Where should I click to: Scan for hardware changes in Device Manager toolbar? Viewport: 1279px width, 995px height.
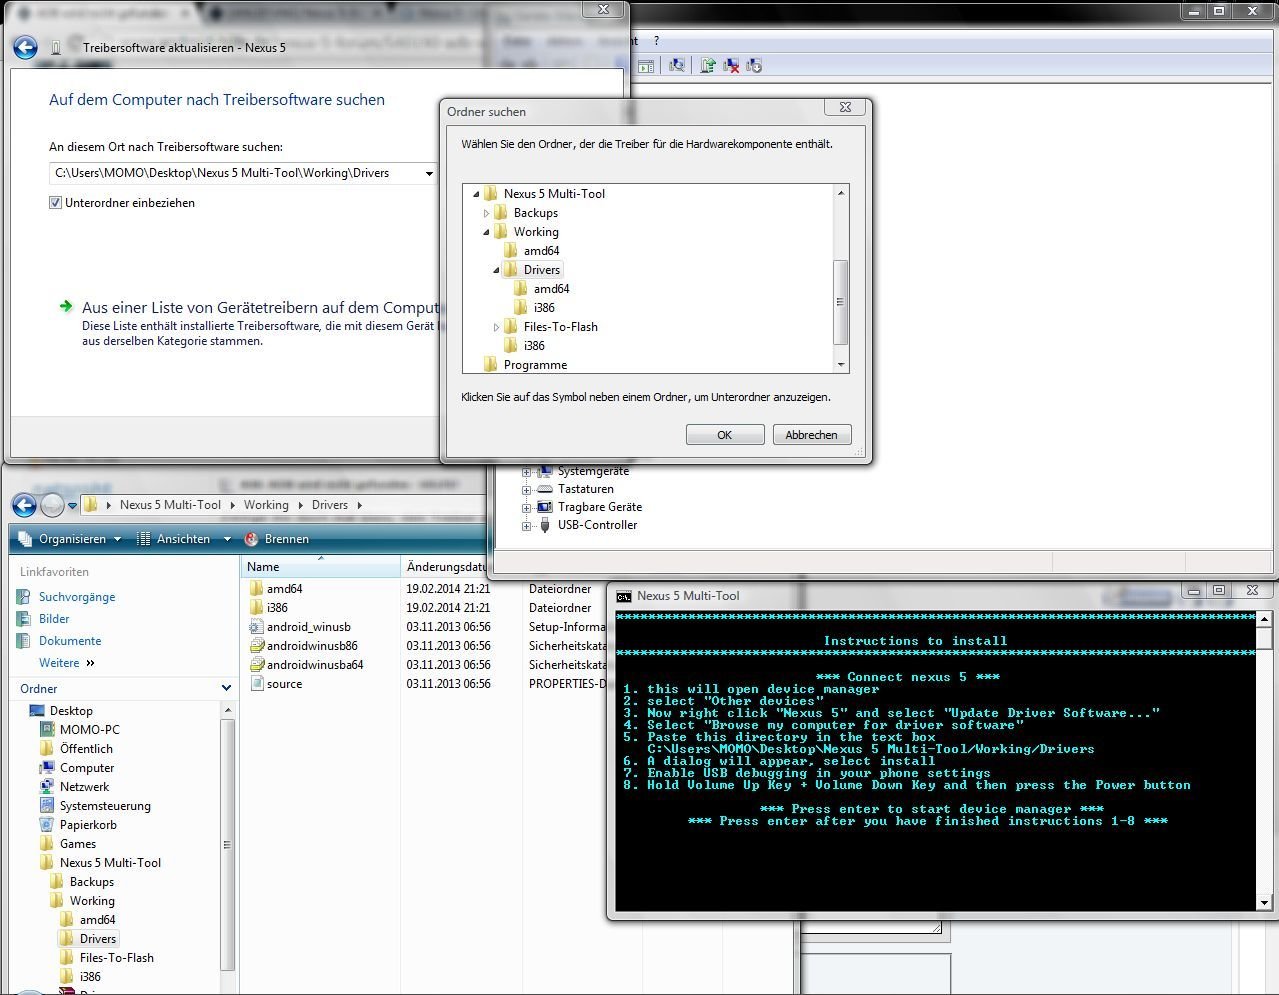[677, 66]
